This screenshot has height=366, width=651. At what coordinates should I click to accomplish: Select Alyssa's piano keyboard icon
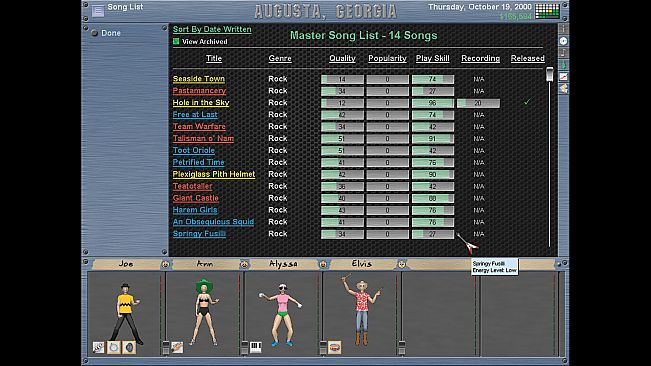[x=256, y=347]
